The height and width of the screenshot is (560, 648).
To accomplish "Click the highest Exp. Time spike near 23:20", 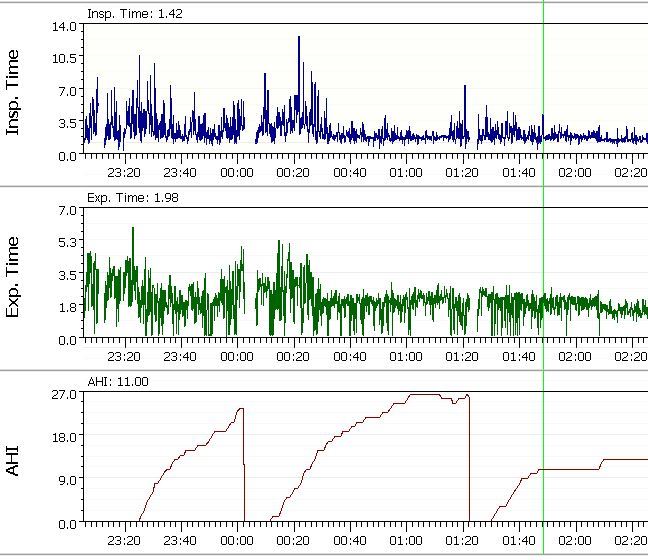I will point(132,229).
